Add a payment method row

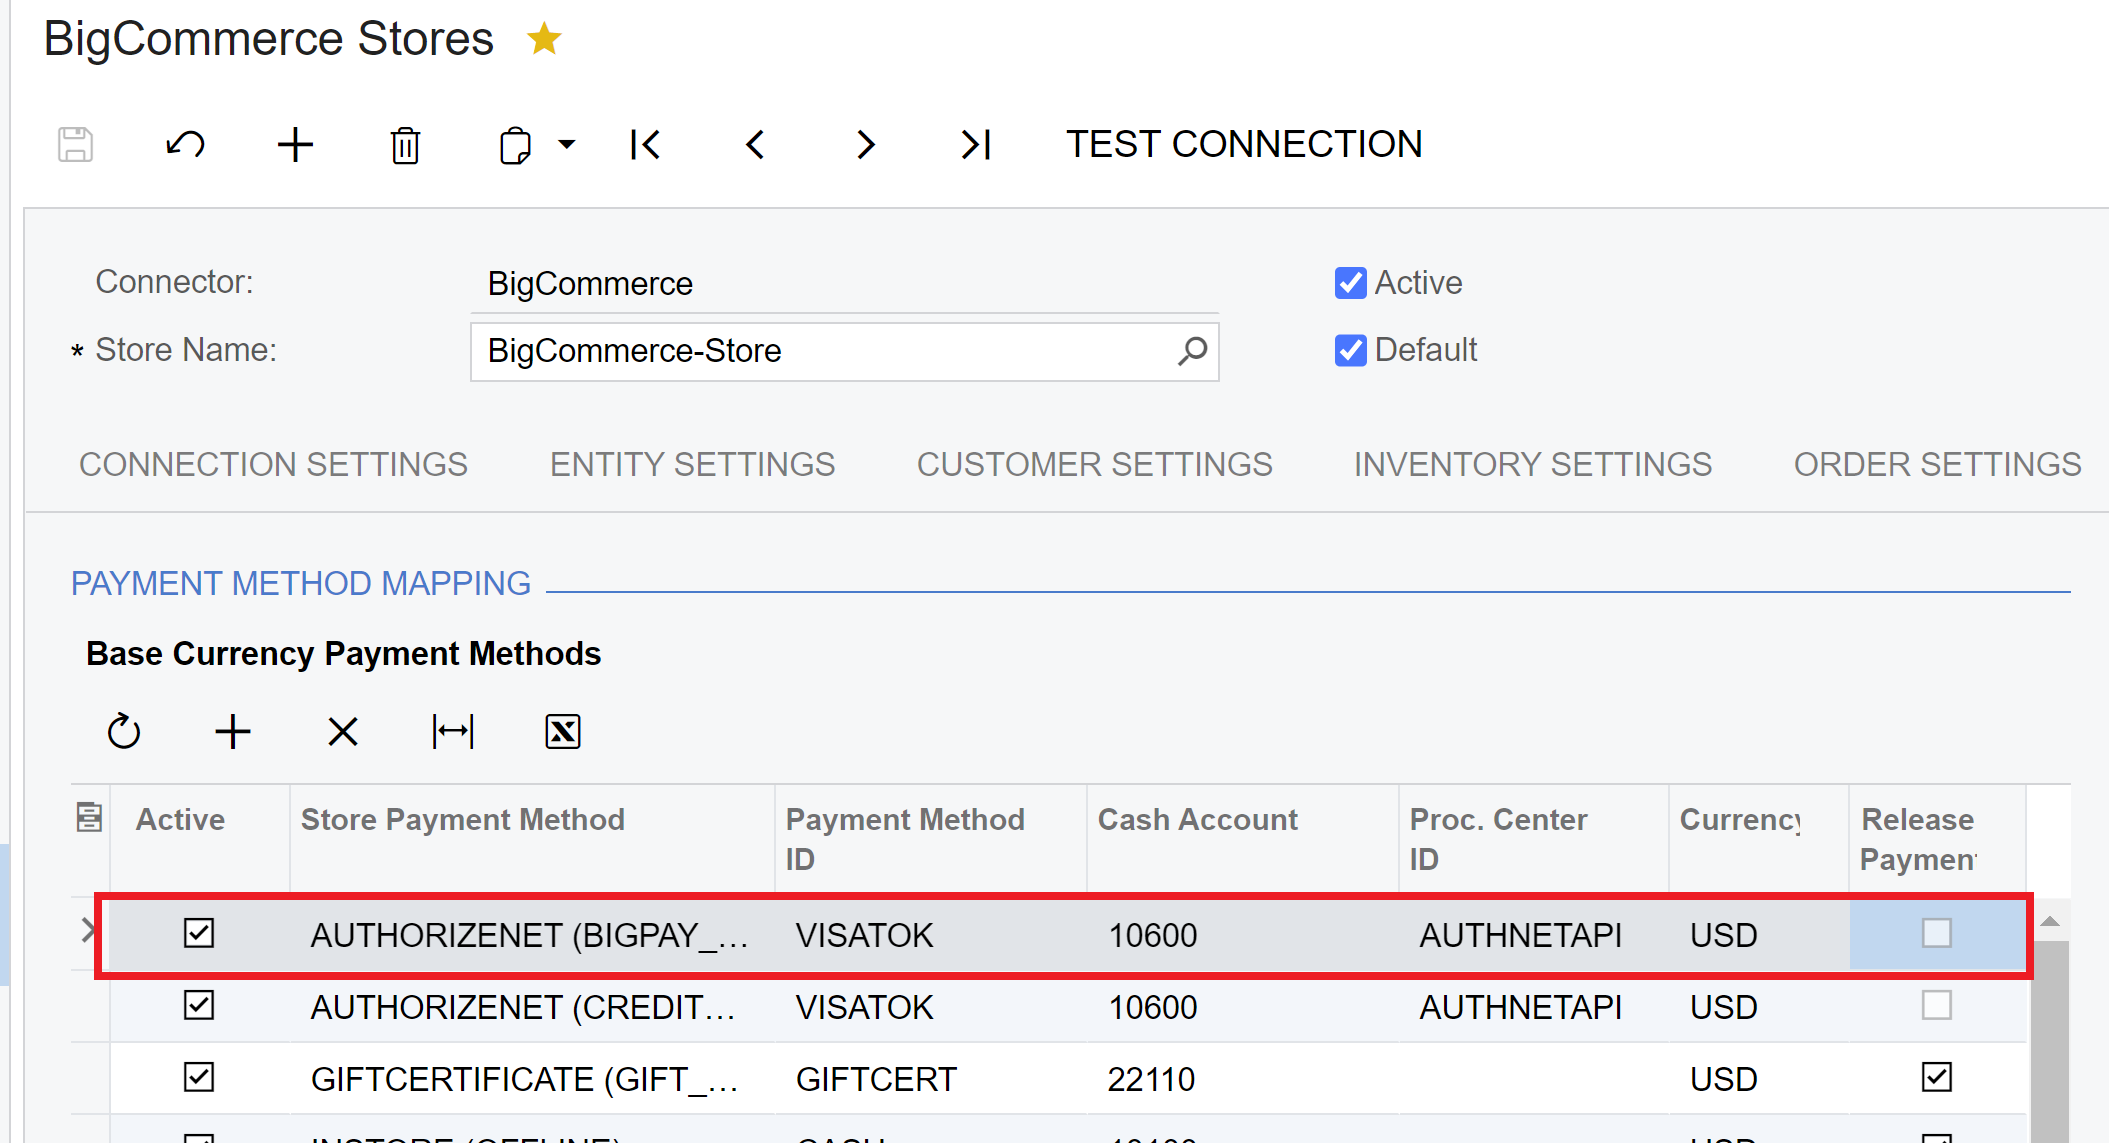(233, 732)
